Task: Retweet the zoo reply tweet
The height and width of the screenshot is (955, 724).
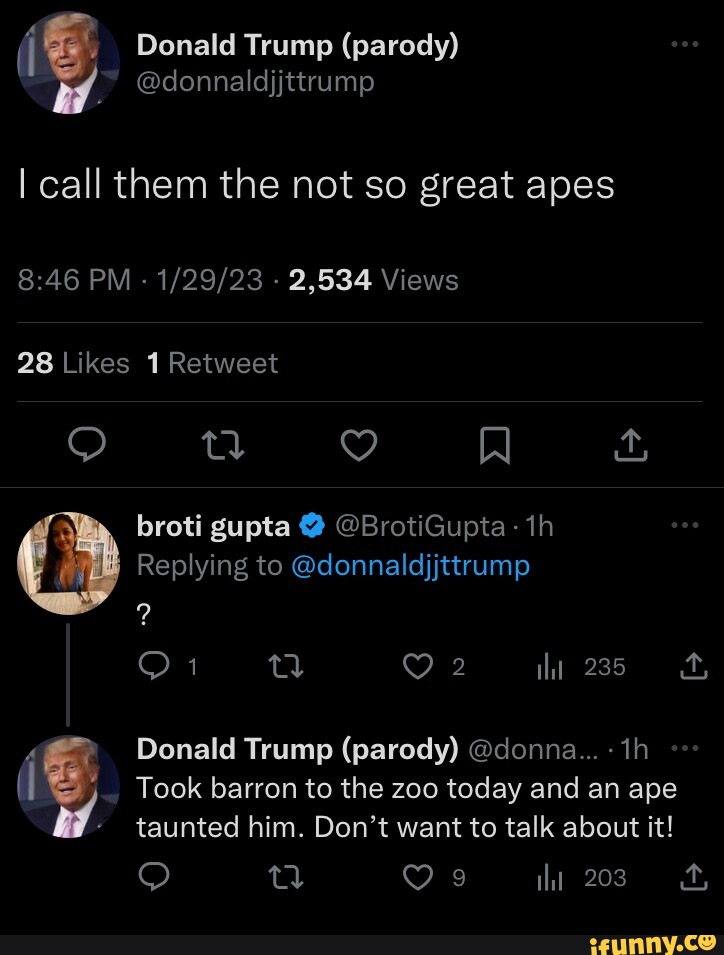Action: tap(287, 878)
